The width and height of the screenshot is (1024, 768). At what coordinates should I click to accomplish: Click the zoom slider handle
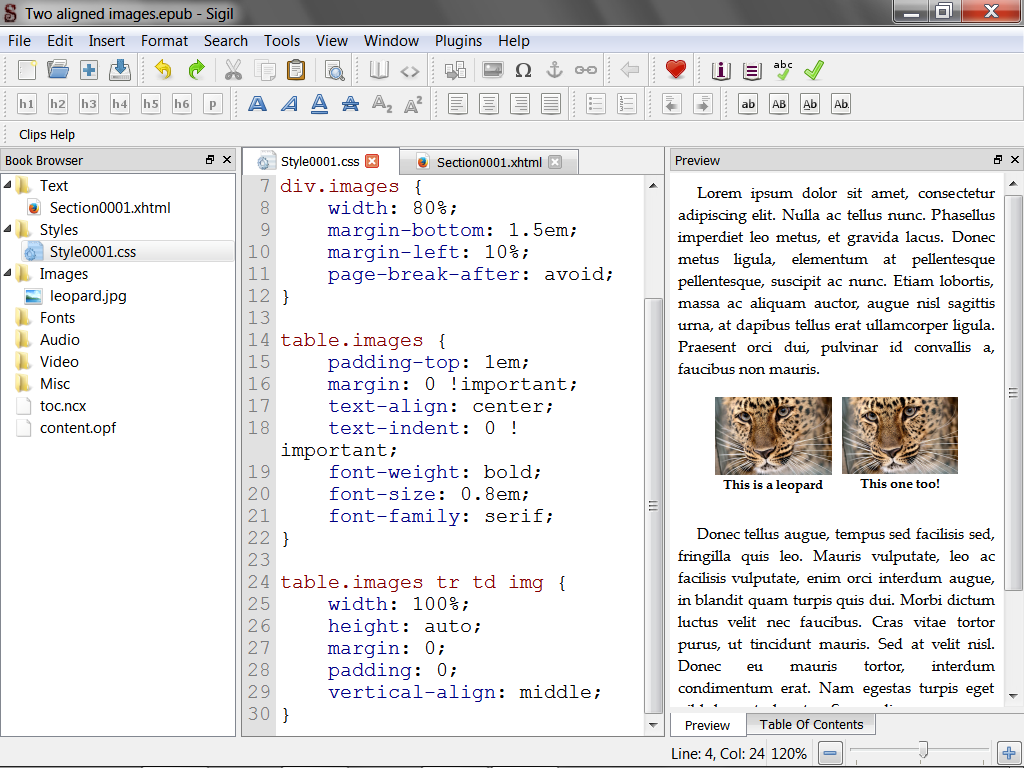(x=923, y=750)
